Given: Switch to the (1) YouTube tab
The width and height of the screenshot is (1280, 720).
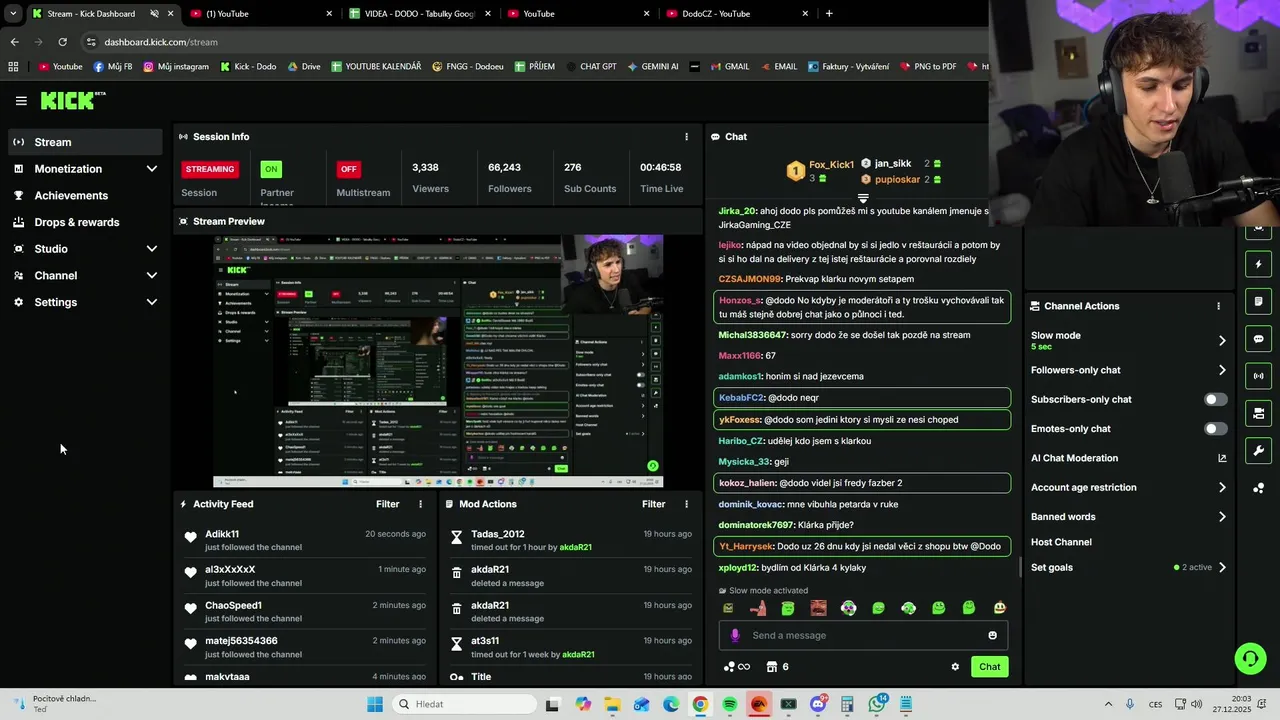Looking at the screenshot, I should (260, 14).
